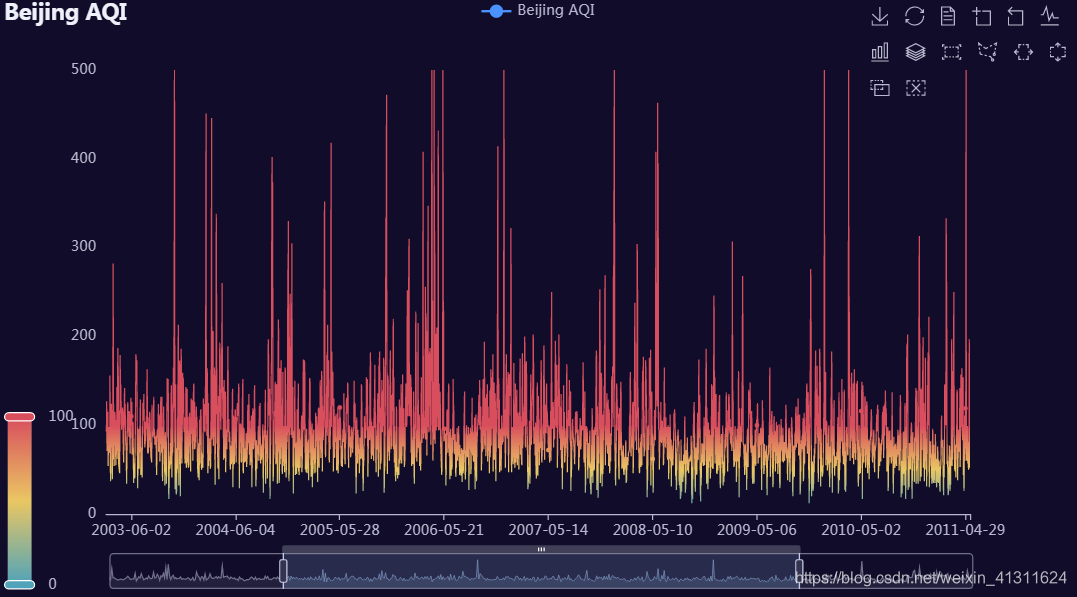Click the 200 y-axis label
Viewport: 1077px width, 597px height.
84,335
